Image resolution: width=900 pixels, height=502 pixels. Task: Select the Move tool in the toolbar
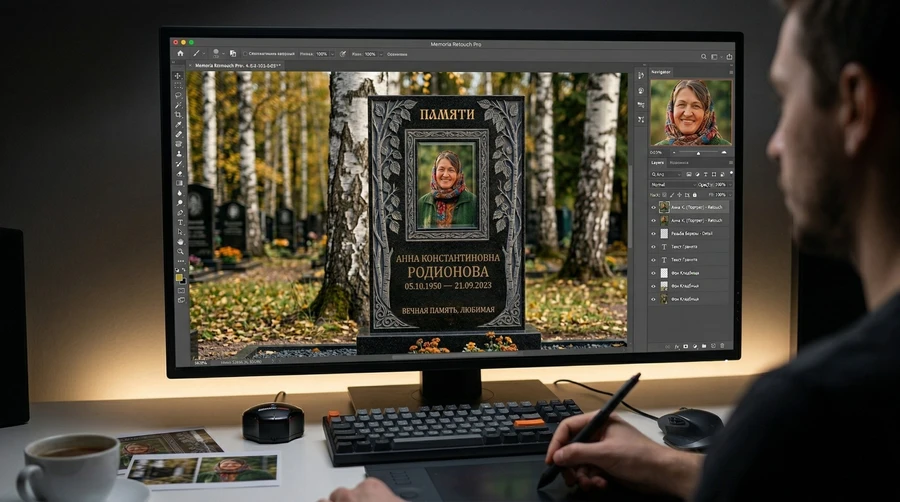pyautogui.click(x=178, y=76)
